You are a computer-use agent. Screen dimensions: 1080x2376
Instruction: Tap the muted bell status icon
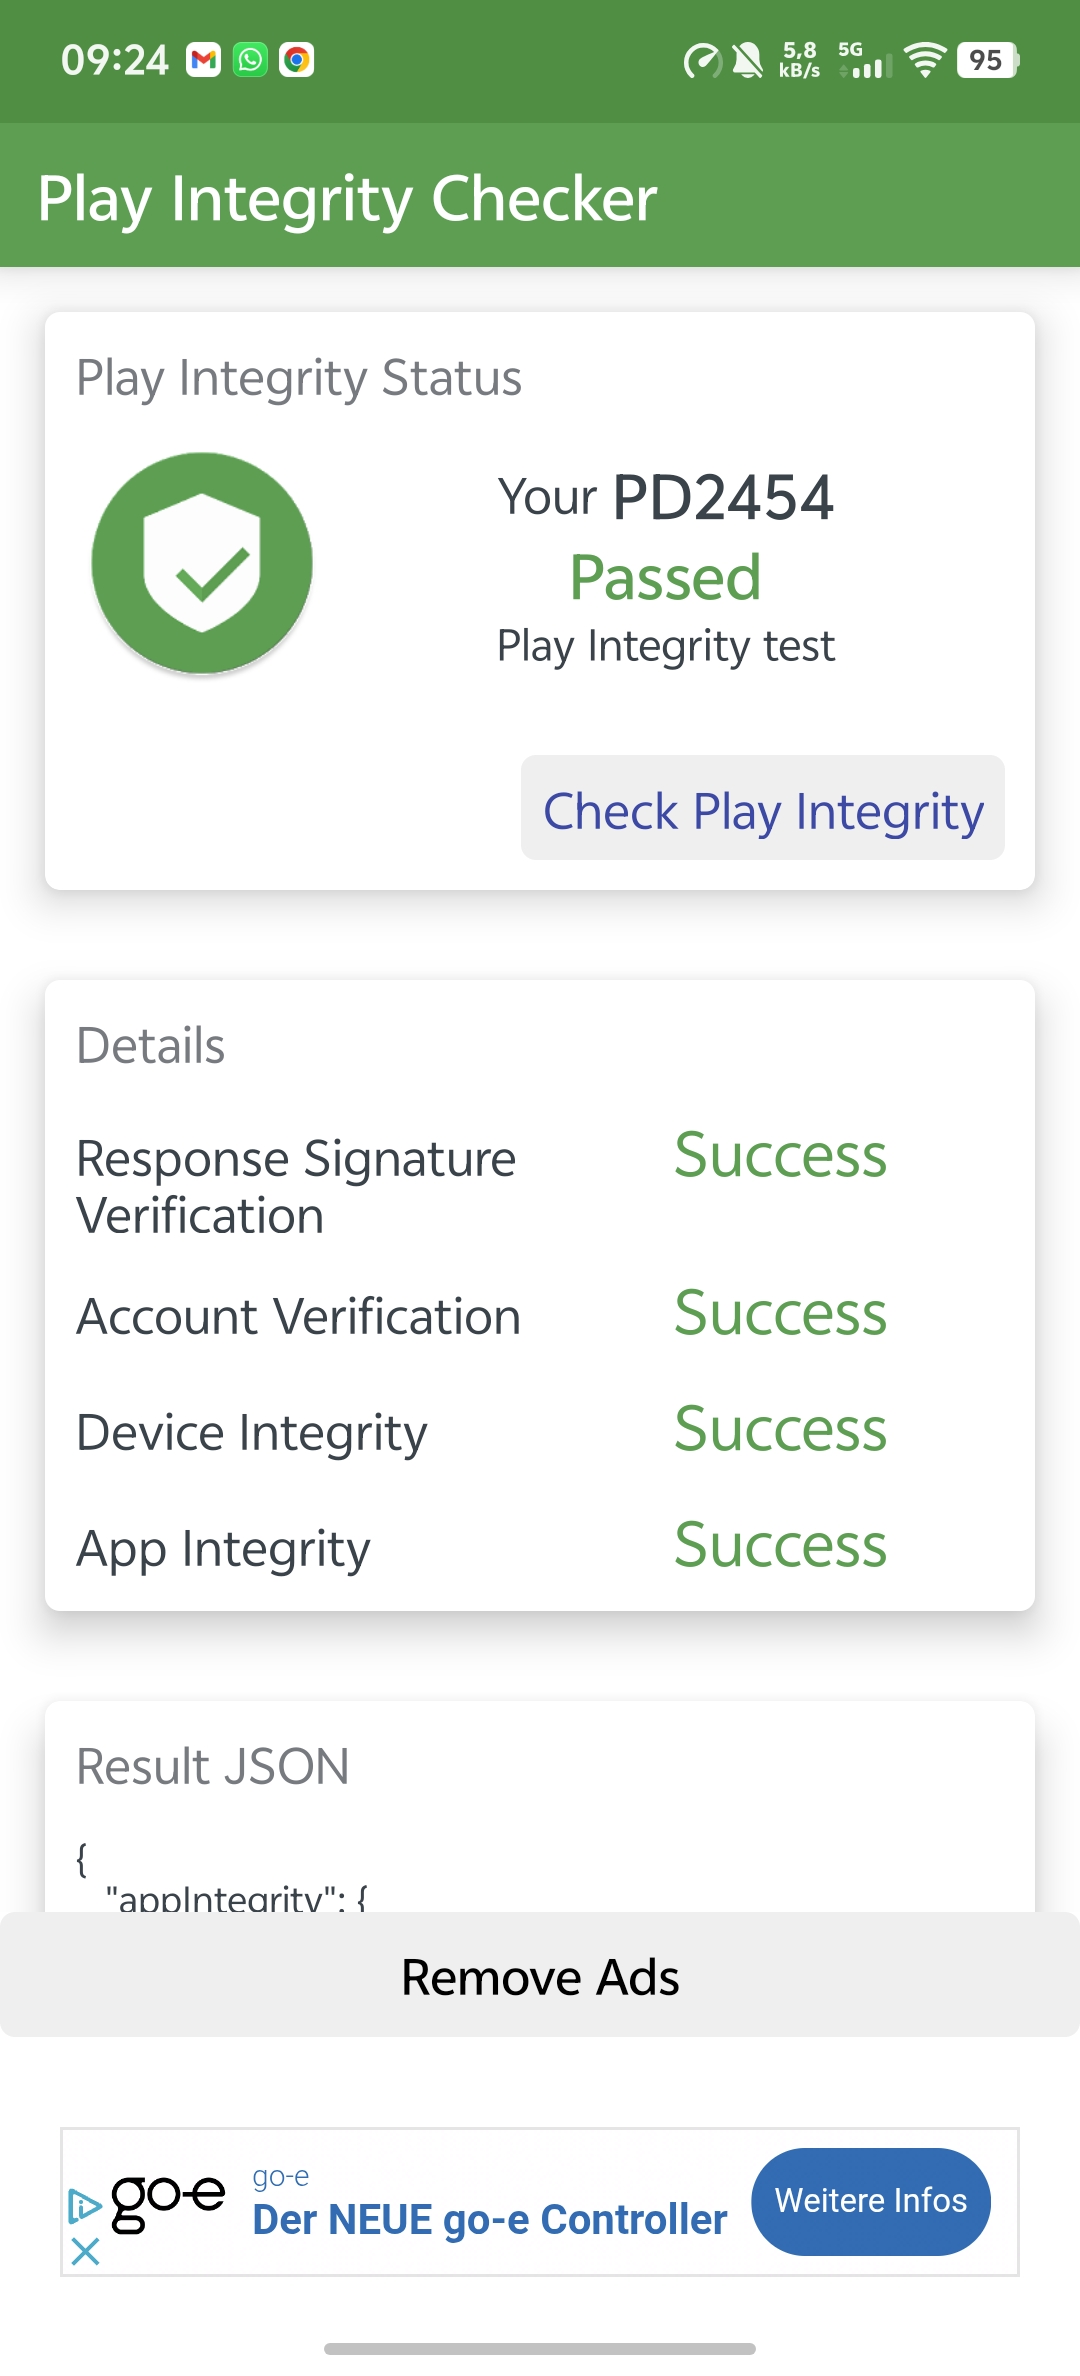[746, 61]
